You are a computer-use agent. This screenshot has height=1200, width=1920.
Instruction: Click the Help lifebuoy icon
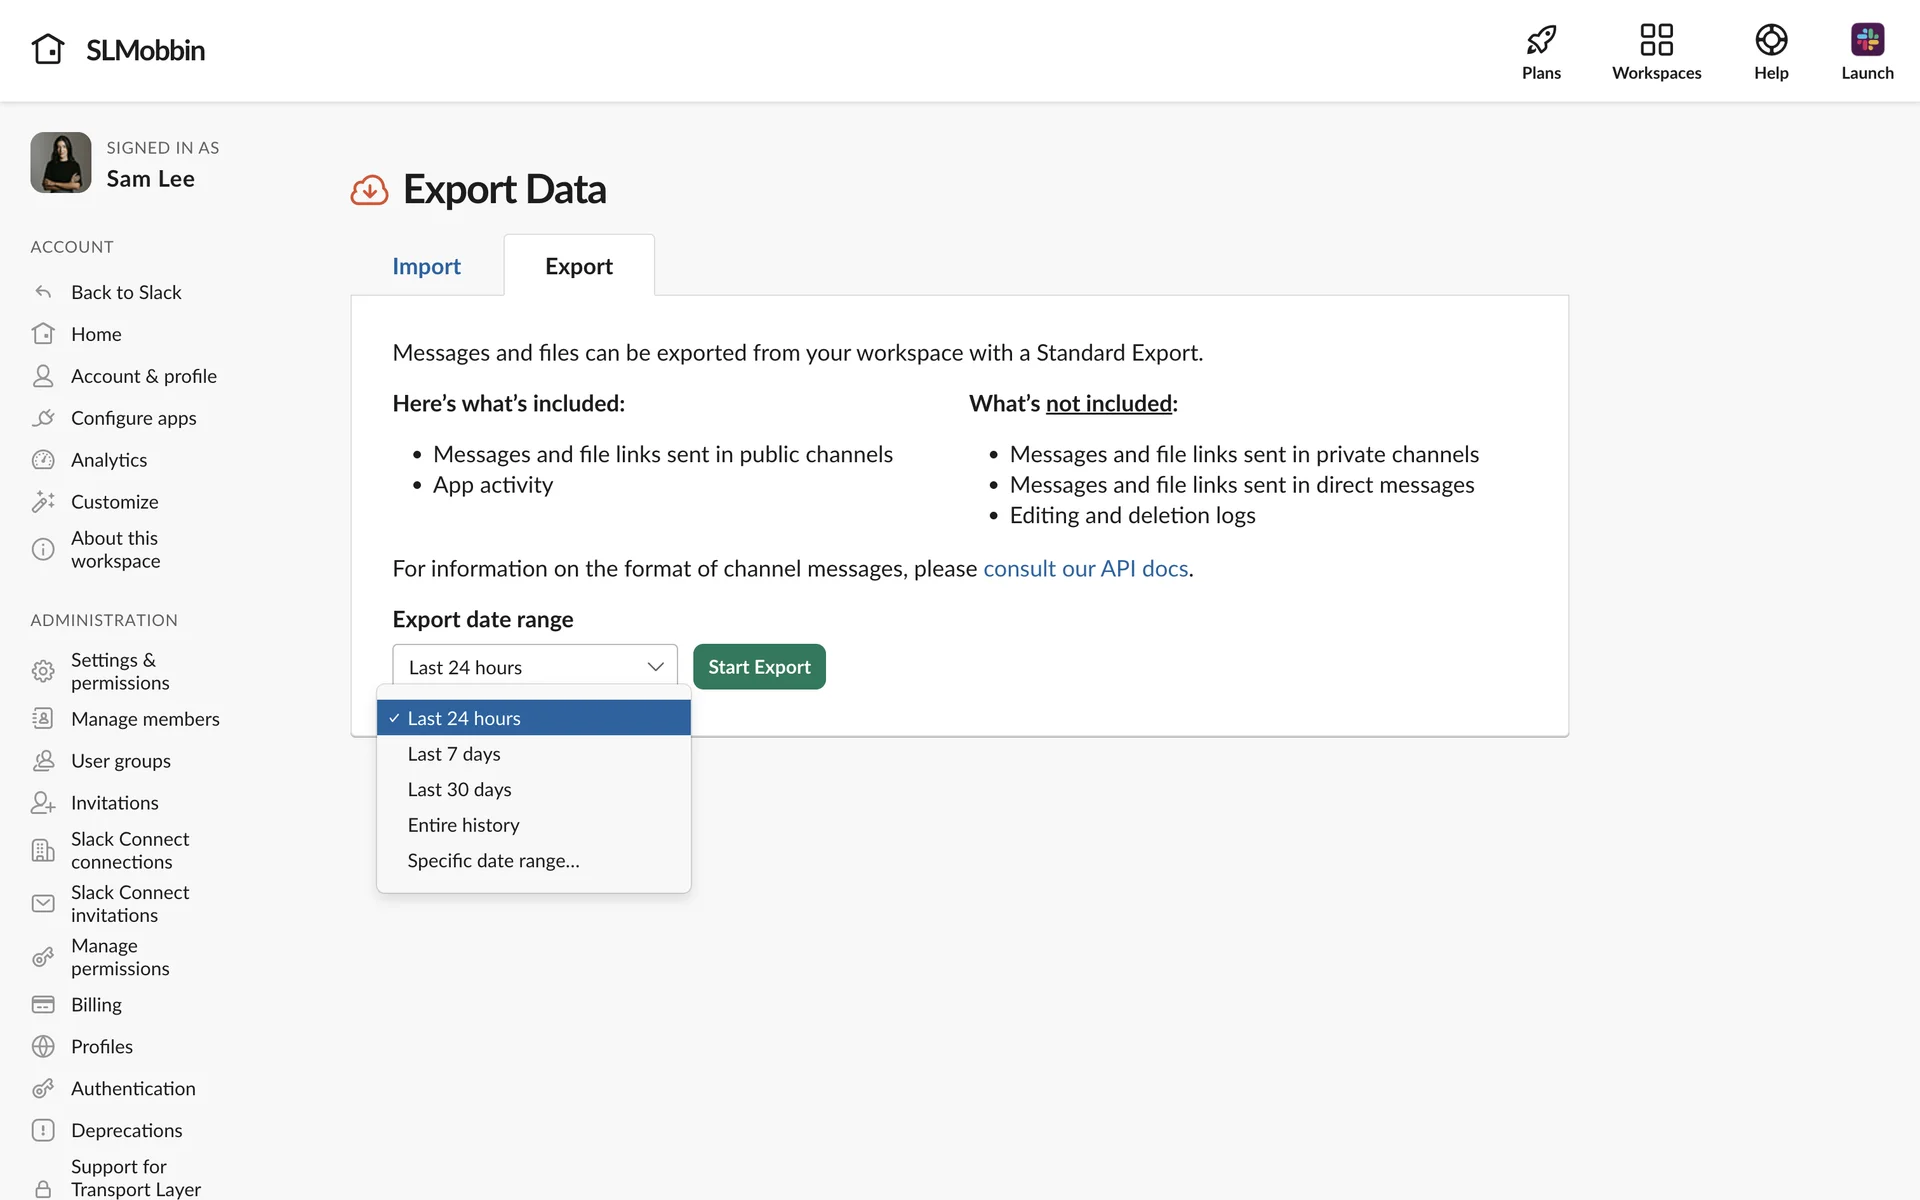coord(1770,40)
